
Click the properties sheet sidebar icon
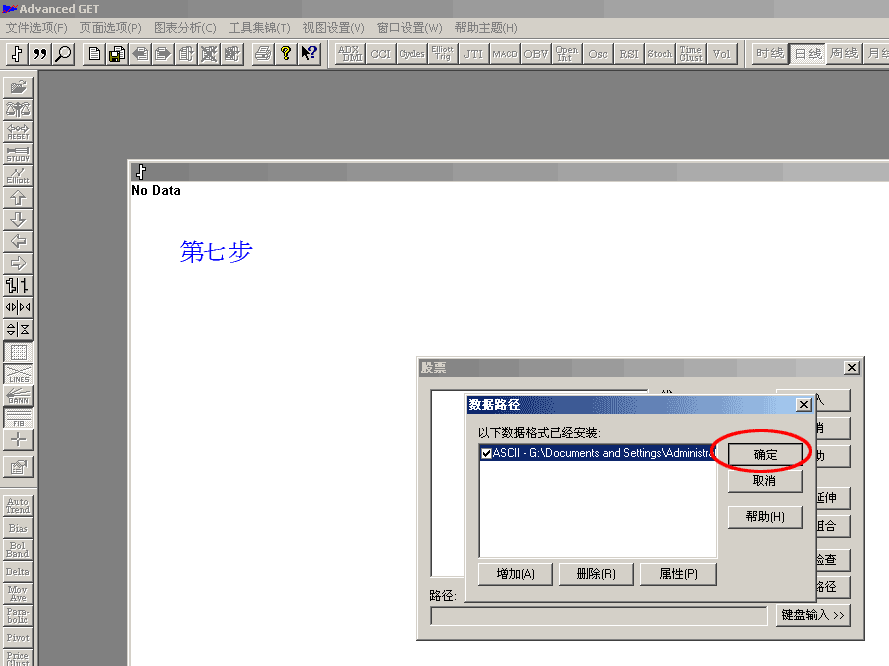point(18,467)
